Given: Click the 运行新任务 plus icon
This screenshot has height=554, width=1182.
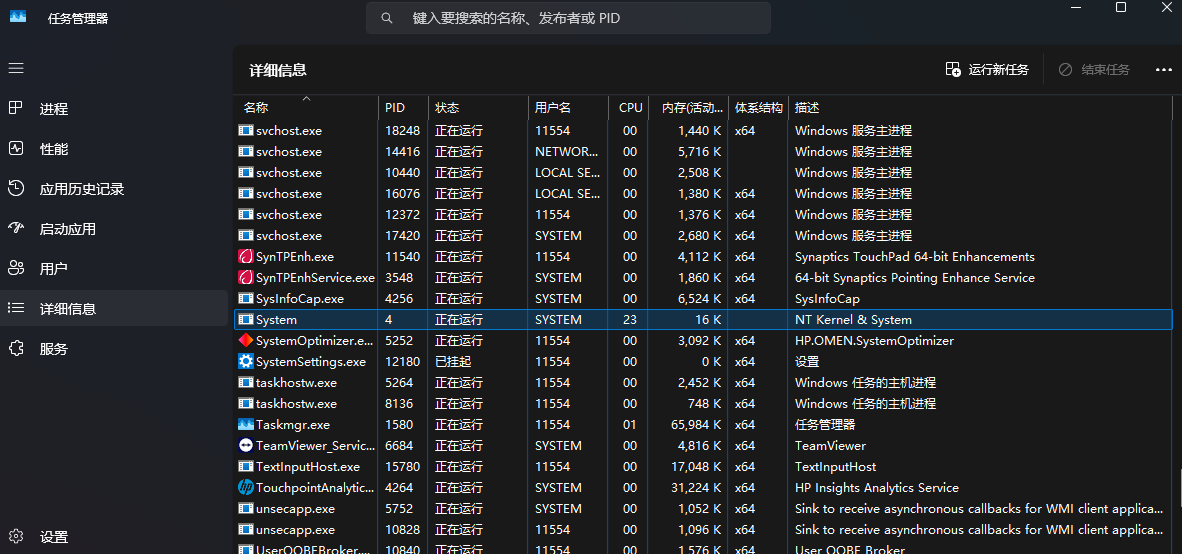Looking at the screenshot, I should [x=953, y=70].
